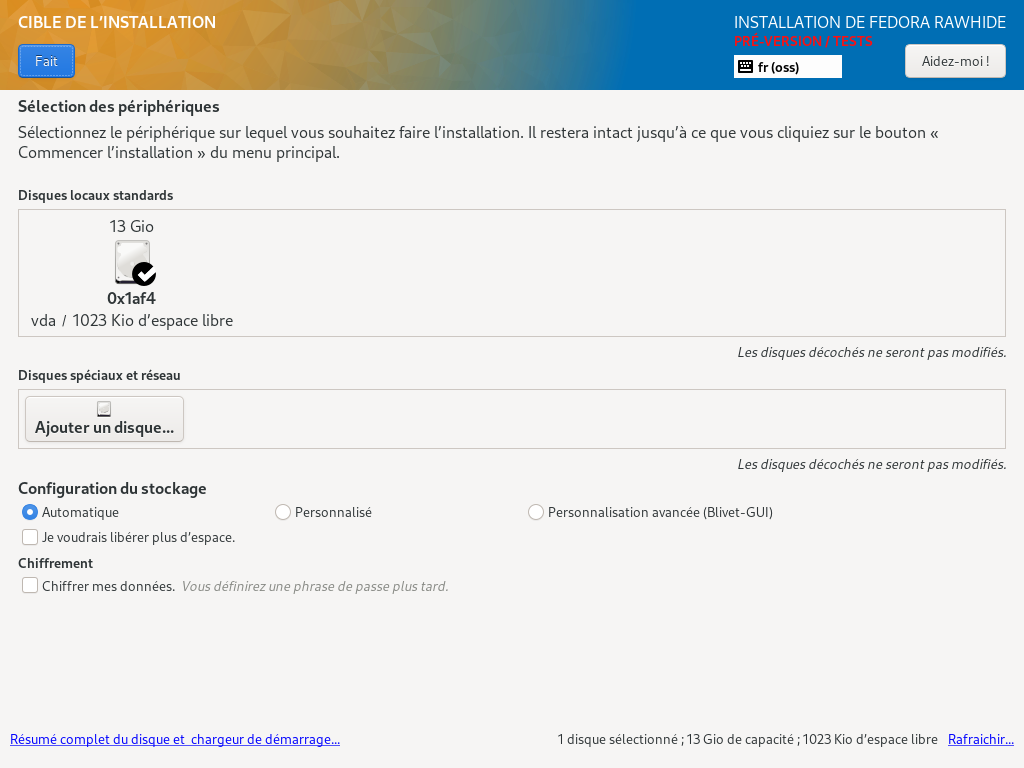
Task: Click small disk icon above Ajouter un disque
Action: click(104, 409)
